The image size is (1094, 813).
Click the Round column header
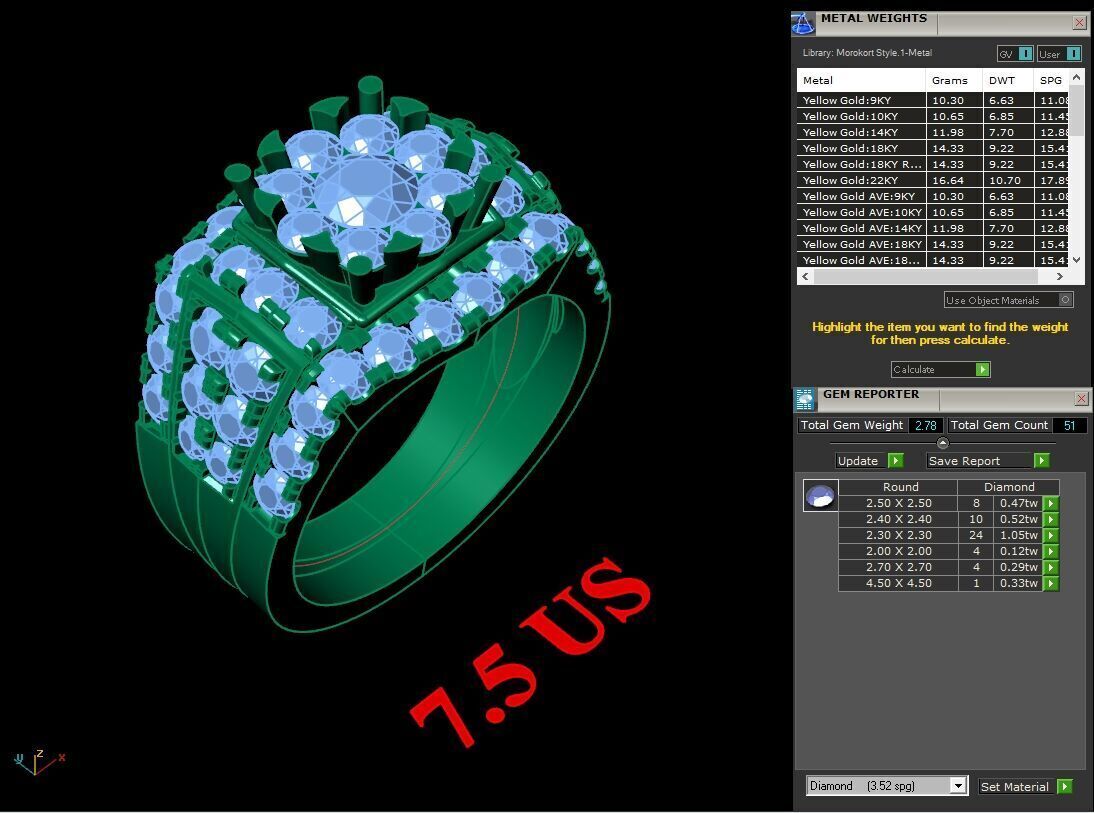[900, 487]
